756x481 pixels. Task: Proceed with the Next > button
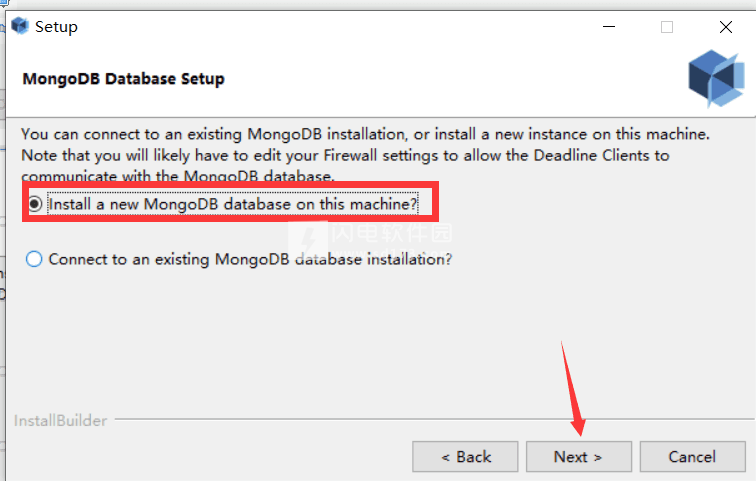tap(579, 456)
